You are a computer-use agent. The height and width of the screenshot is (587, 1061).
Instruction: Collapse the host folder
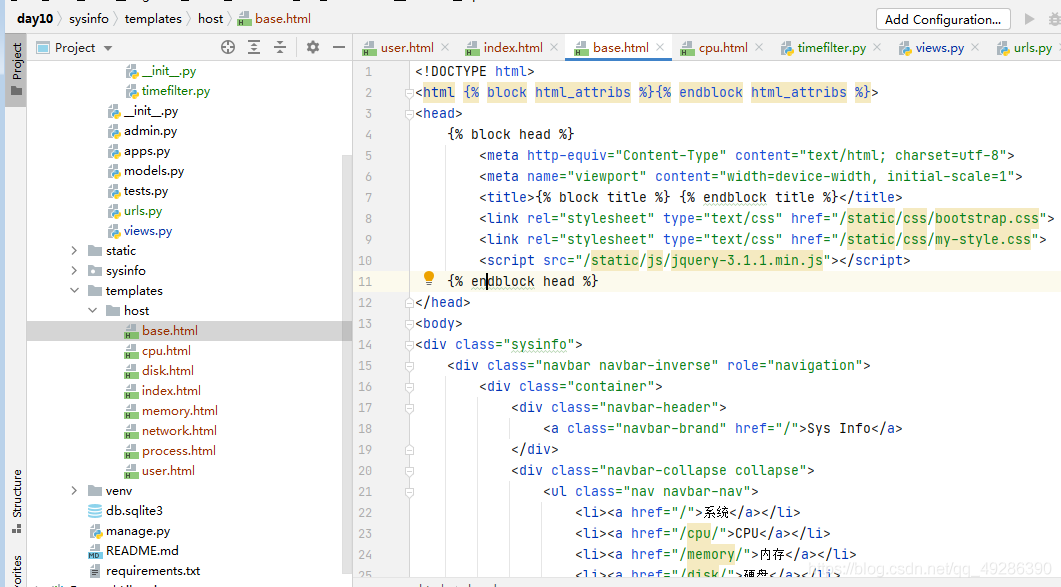coord(93,311)
